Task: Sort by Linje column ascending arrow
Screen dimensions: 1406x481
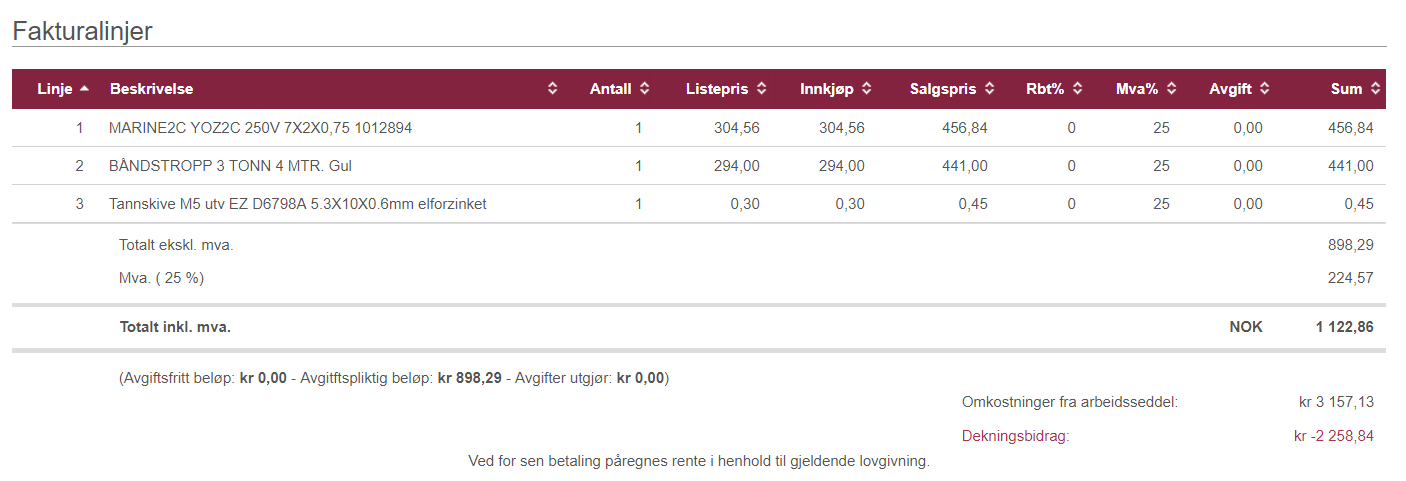Action: tap(85, 89)
